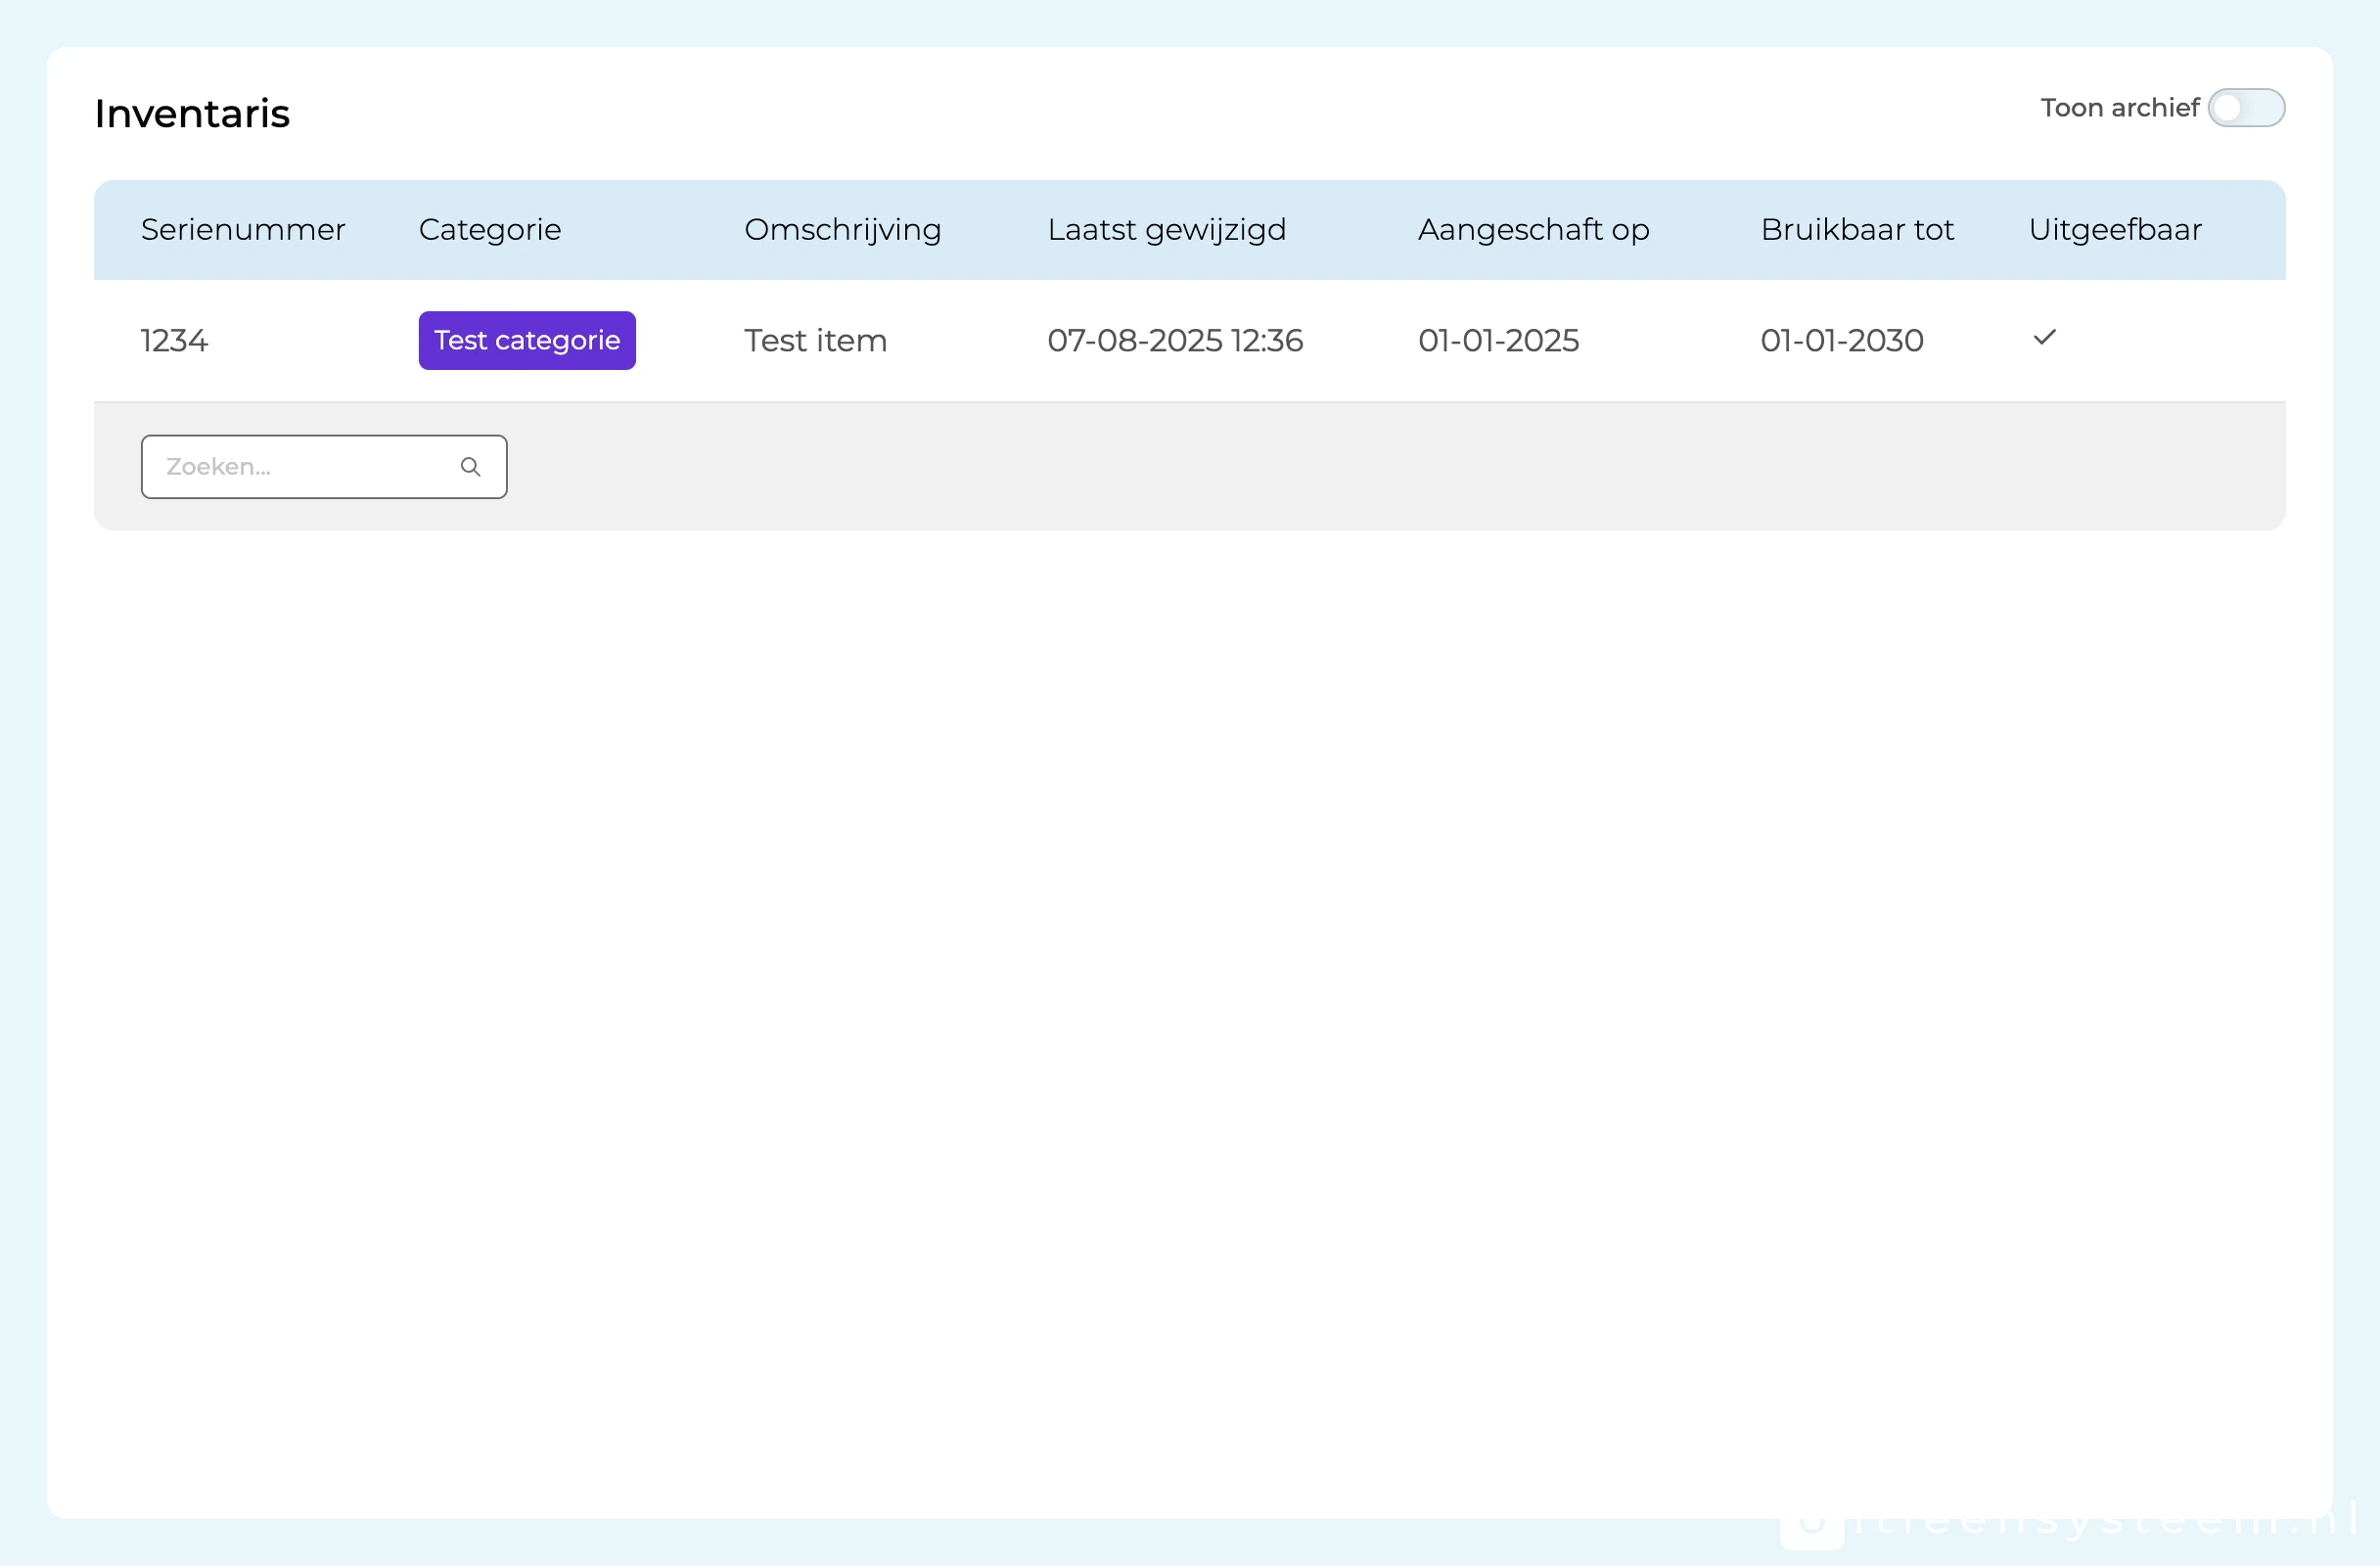Click the Test item description cell

(815, 341)
